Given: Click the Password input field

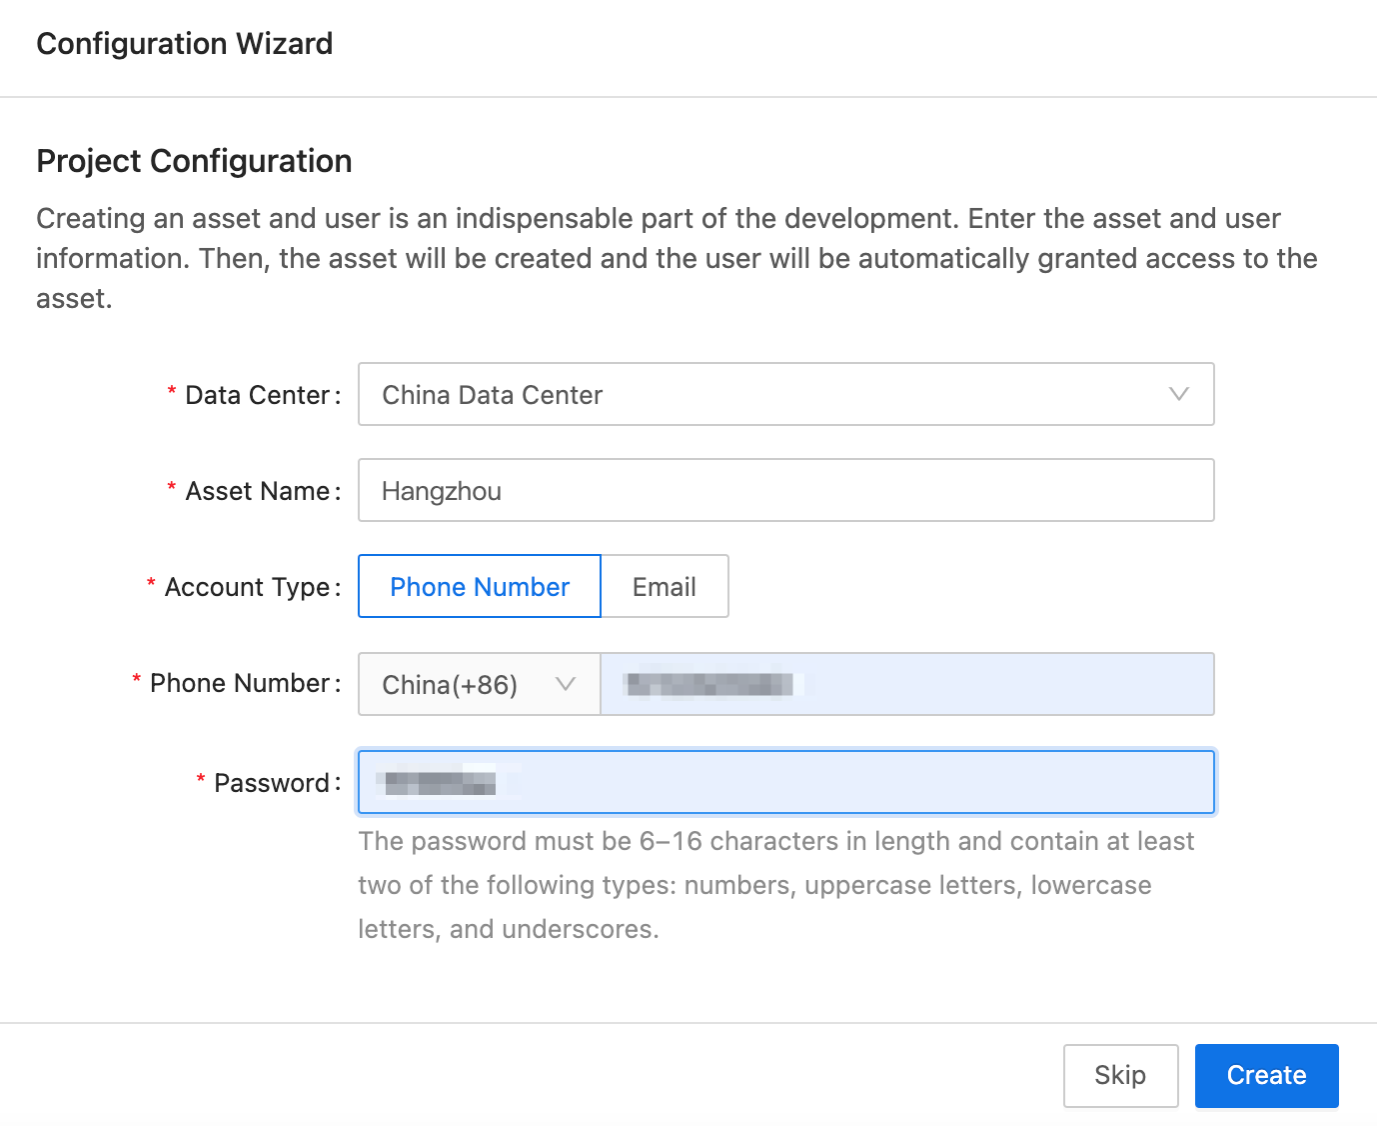Looking at the screenshot, I should click(x=786, y=782).
